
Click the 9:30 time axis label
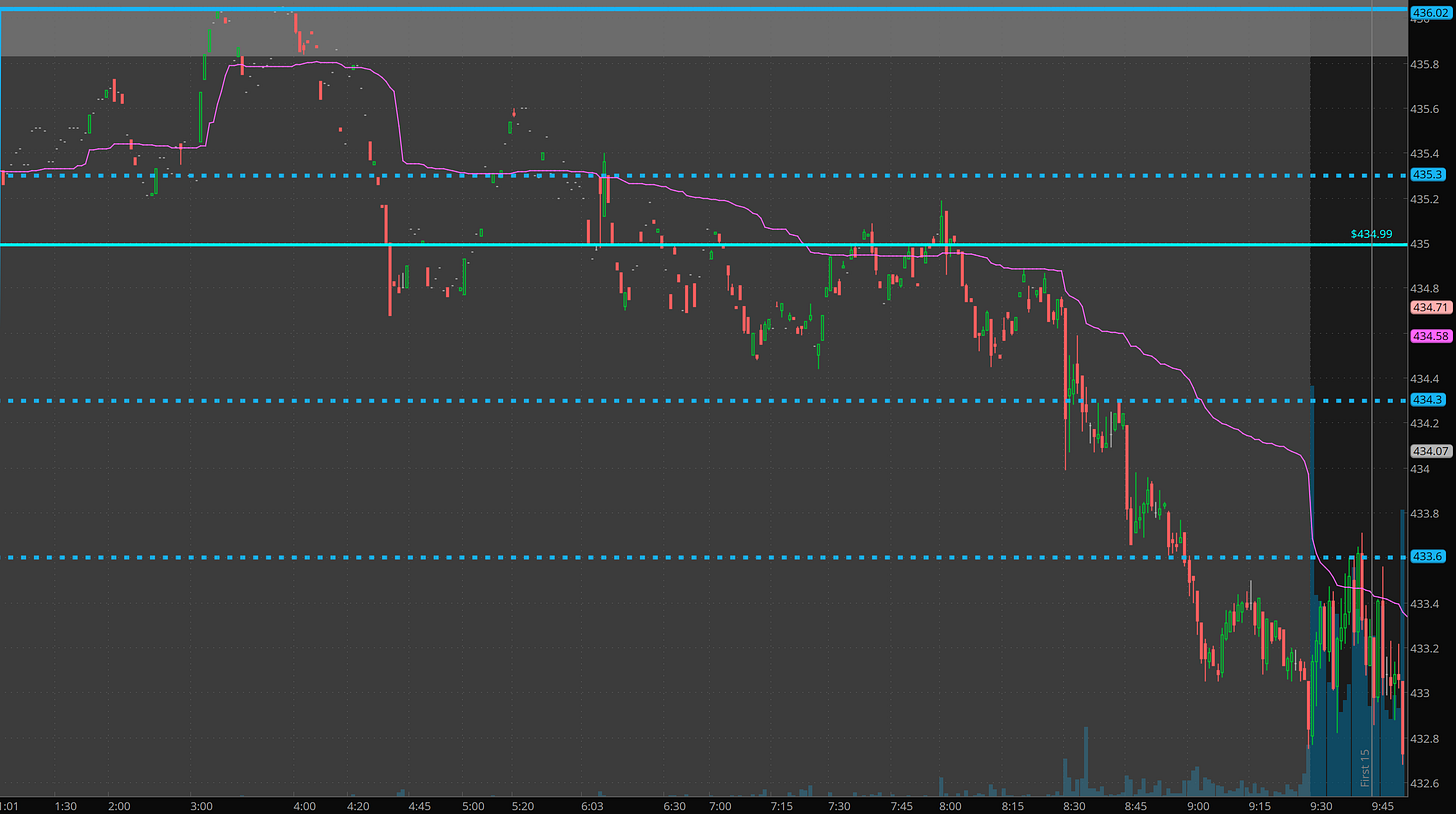1321,805
